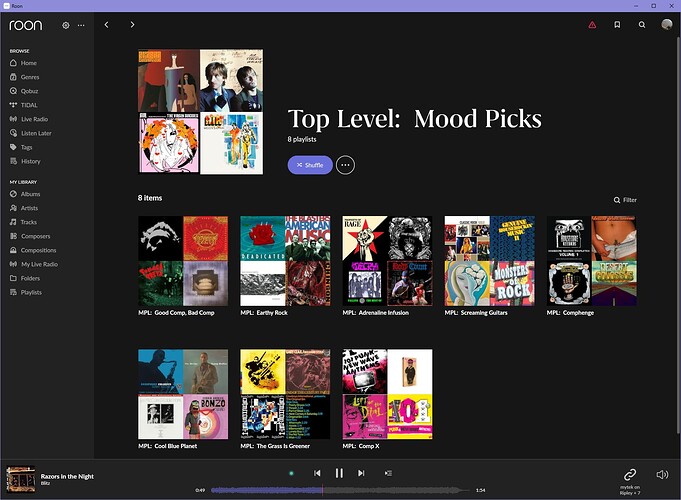The height and width of the screenshot is (500, 681).
Task: Open search magnifier in top bar
Action: click(x=642, y=25)
